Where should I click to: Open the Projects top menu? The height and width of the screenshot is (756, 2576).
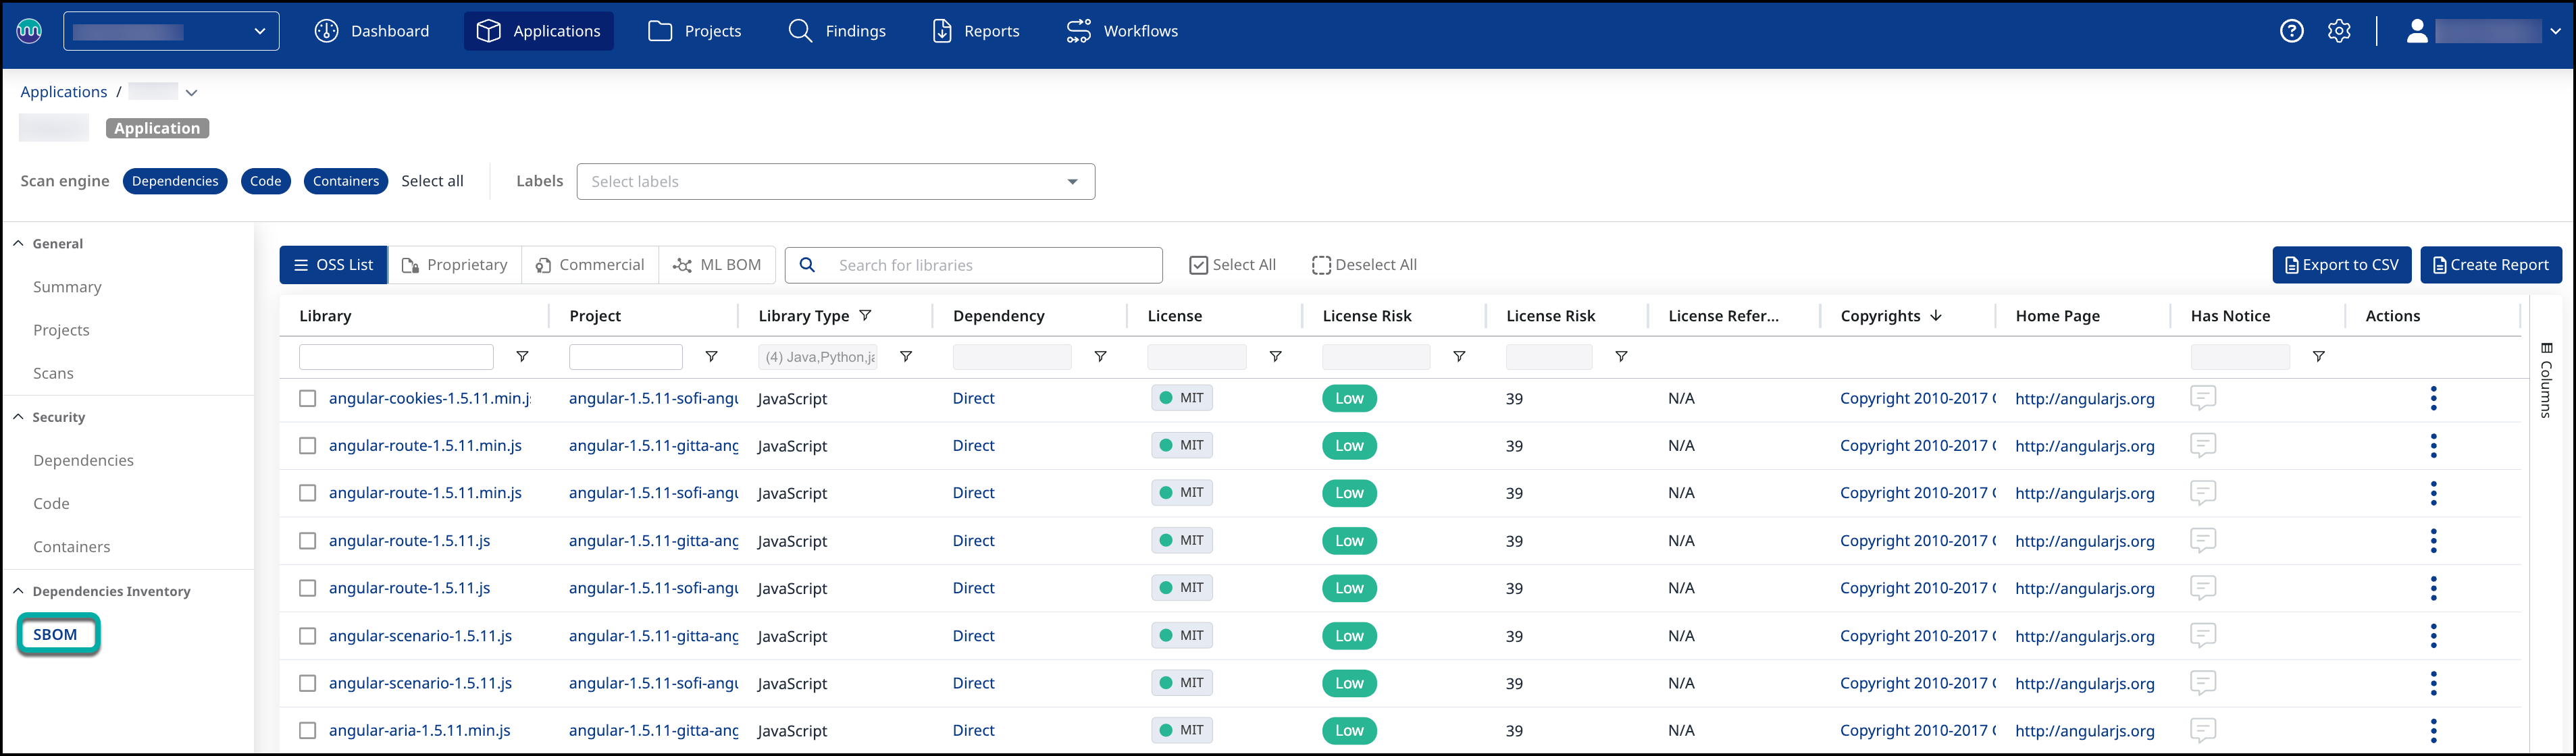pyautogui.click(x=695, y=31)
